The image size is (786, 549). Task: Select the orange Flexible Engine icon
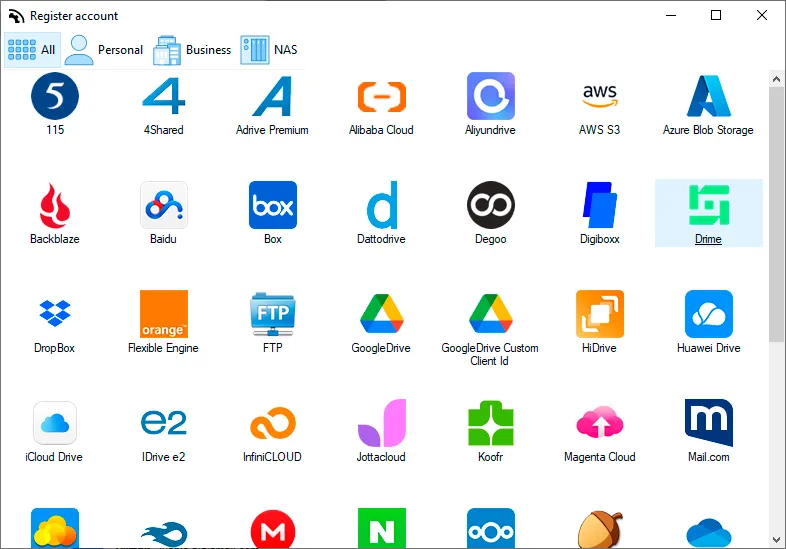163,314
